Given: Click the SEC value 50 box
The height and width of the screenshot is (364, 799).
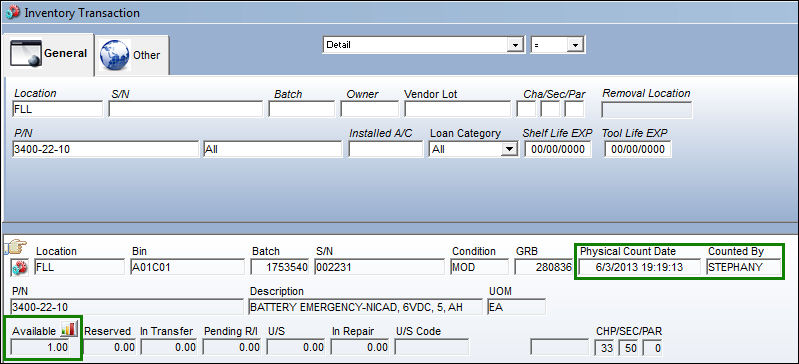Looking at the screenshot, I should tap(629, 347).
